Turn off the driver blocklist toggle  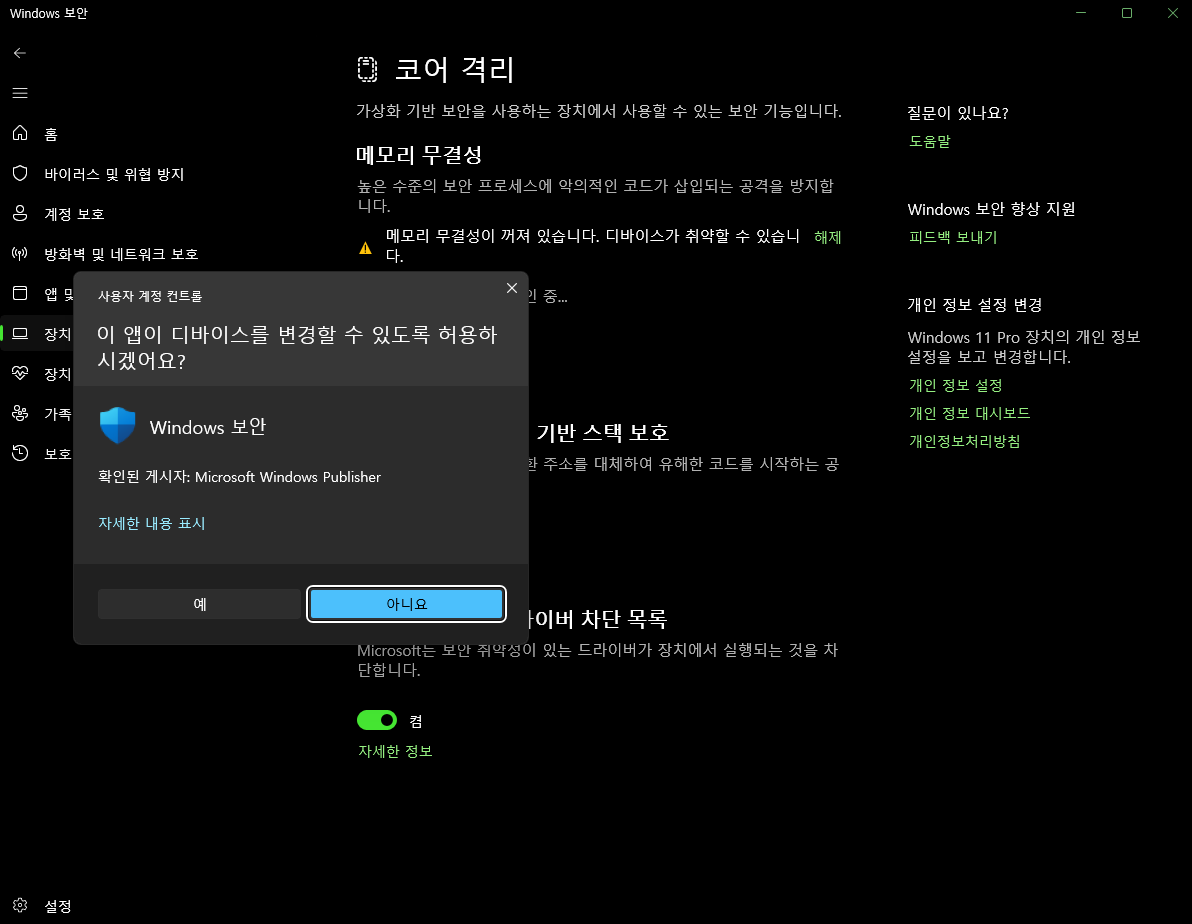coord(377,719)
